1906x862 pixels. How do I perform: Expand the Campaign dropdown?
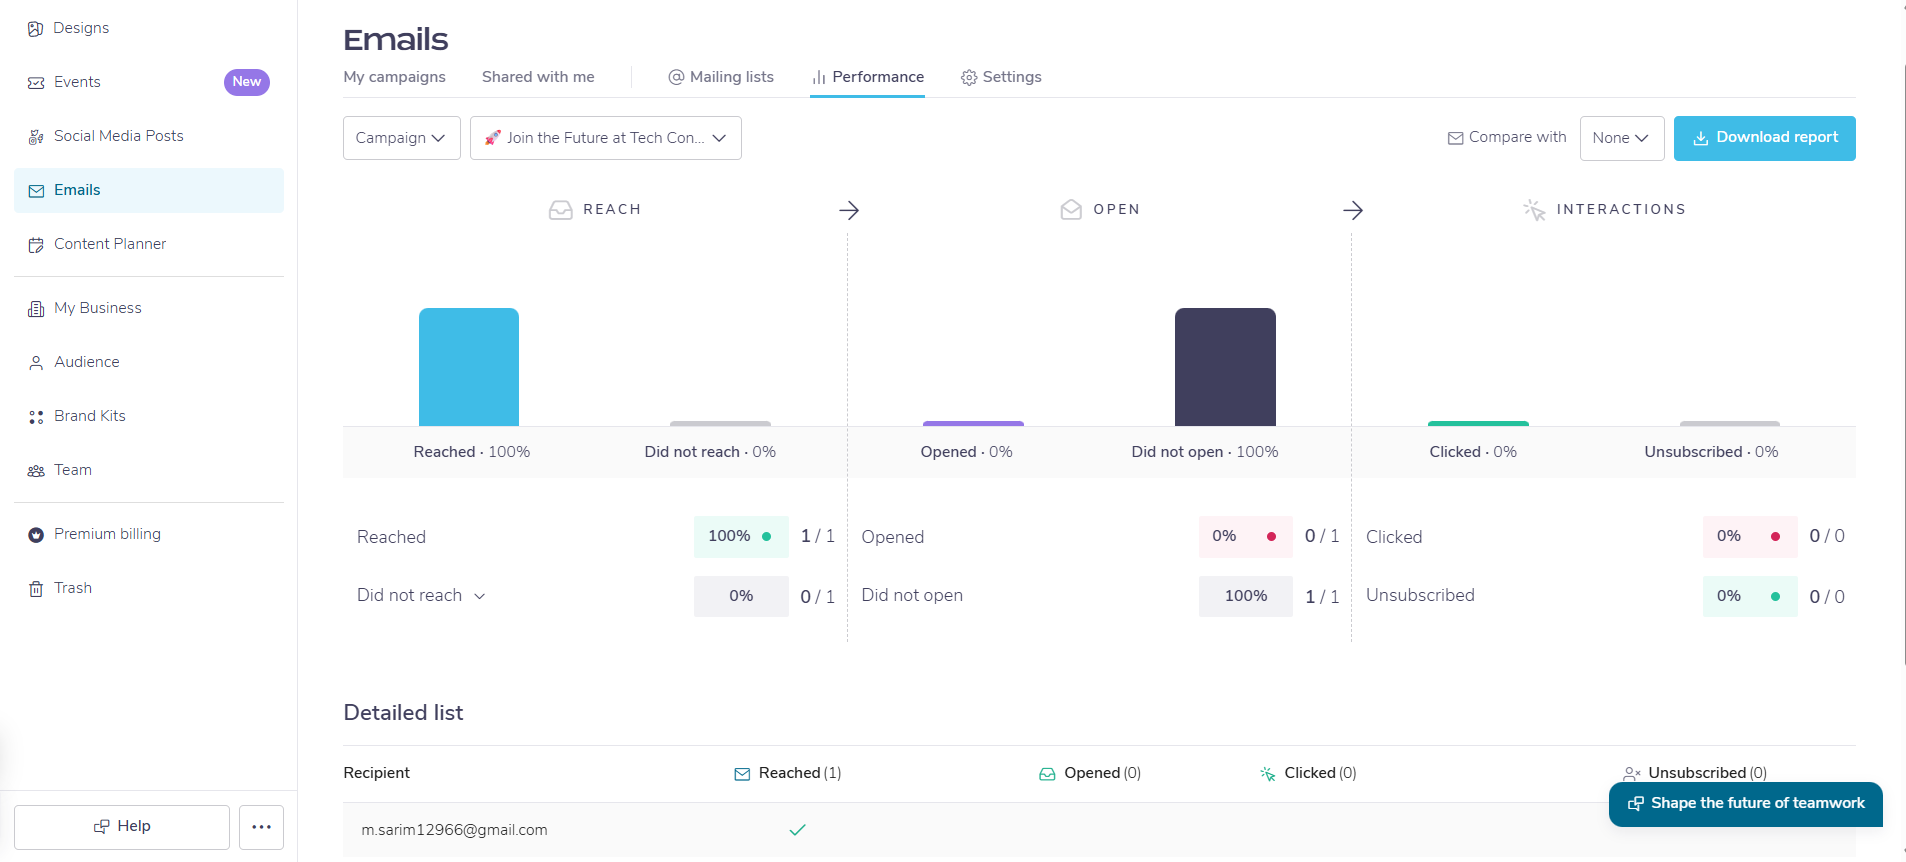(402, 138)
